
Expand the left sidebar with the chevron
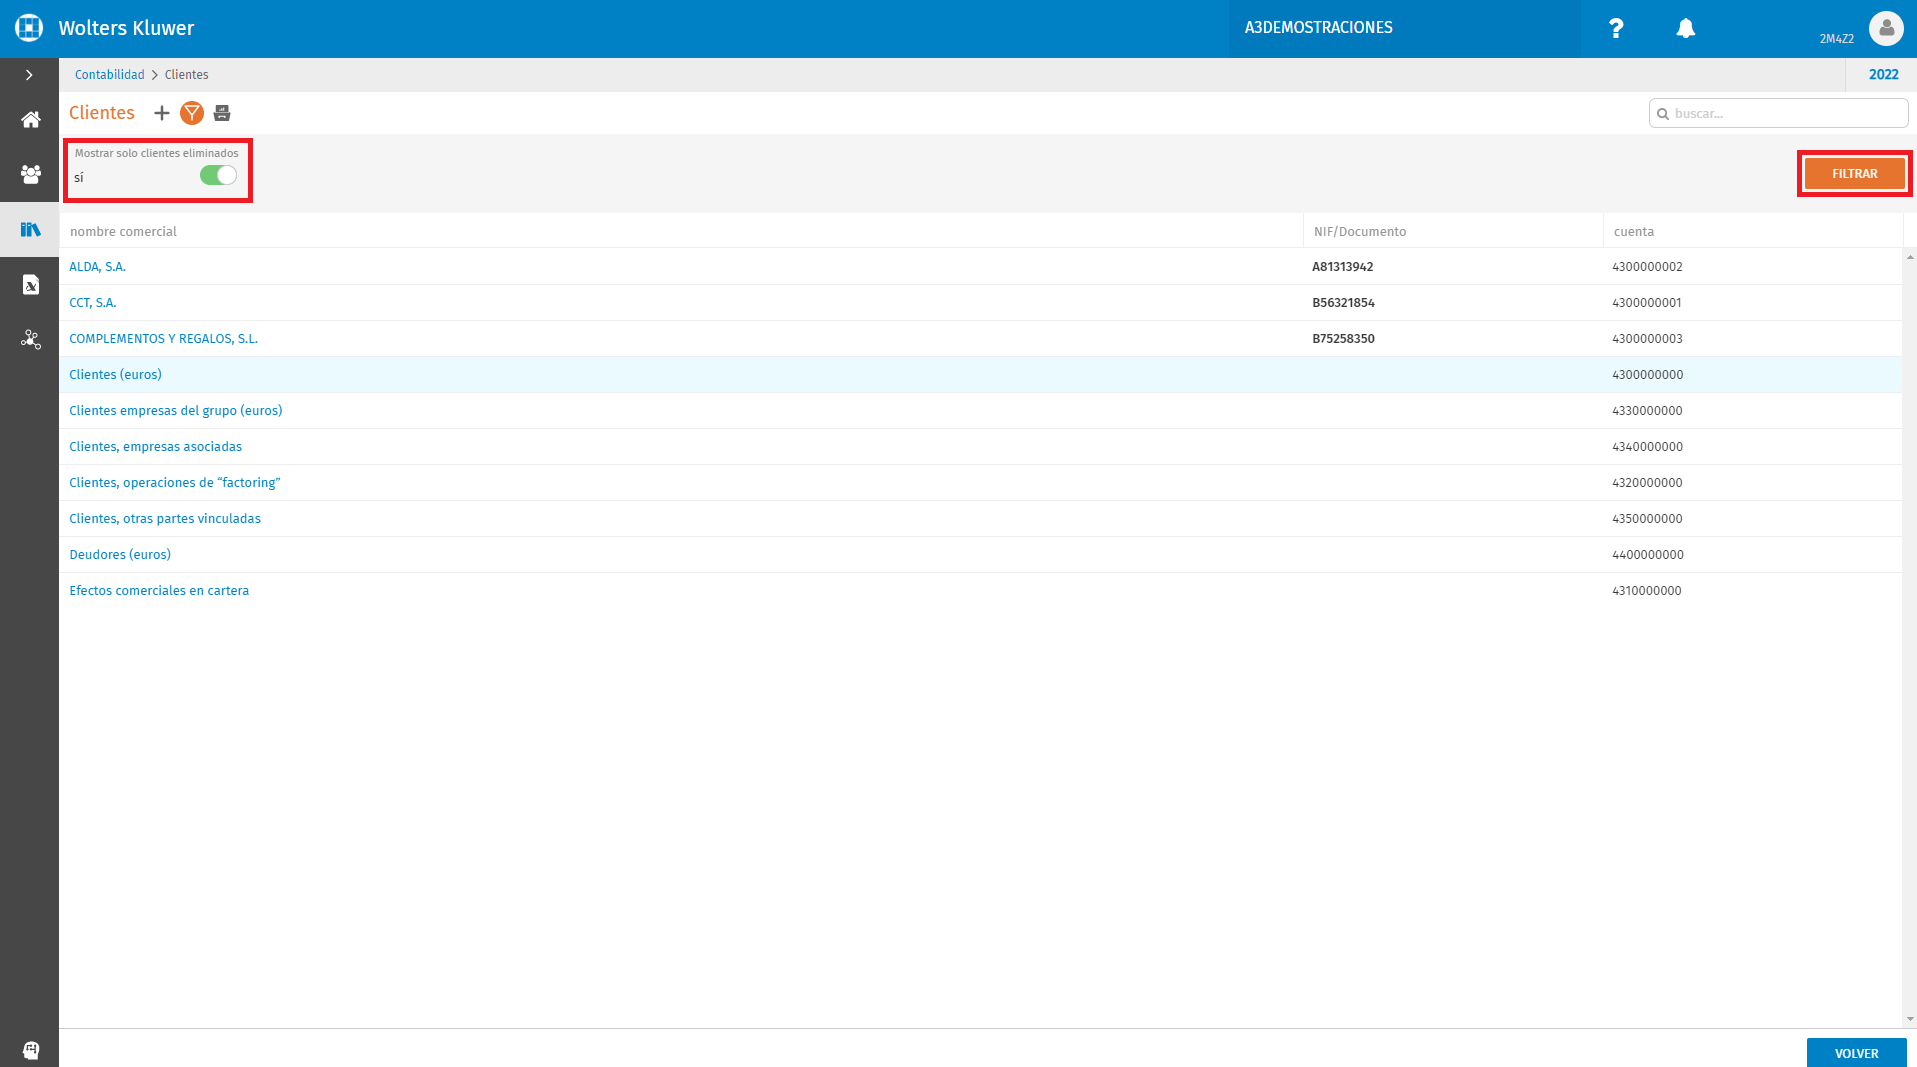pyautogui.click(x=29, y=75)
